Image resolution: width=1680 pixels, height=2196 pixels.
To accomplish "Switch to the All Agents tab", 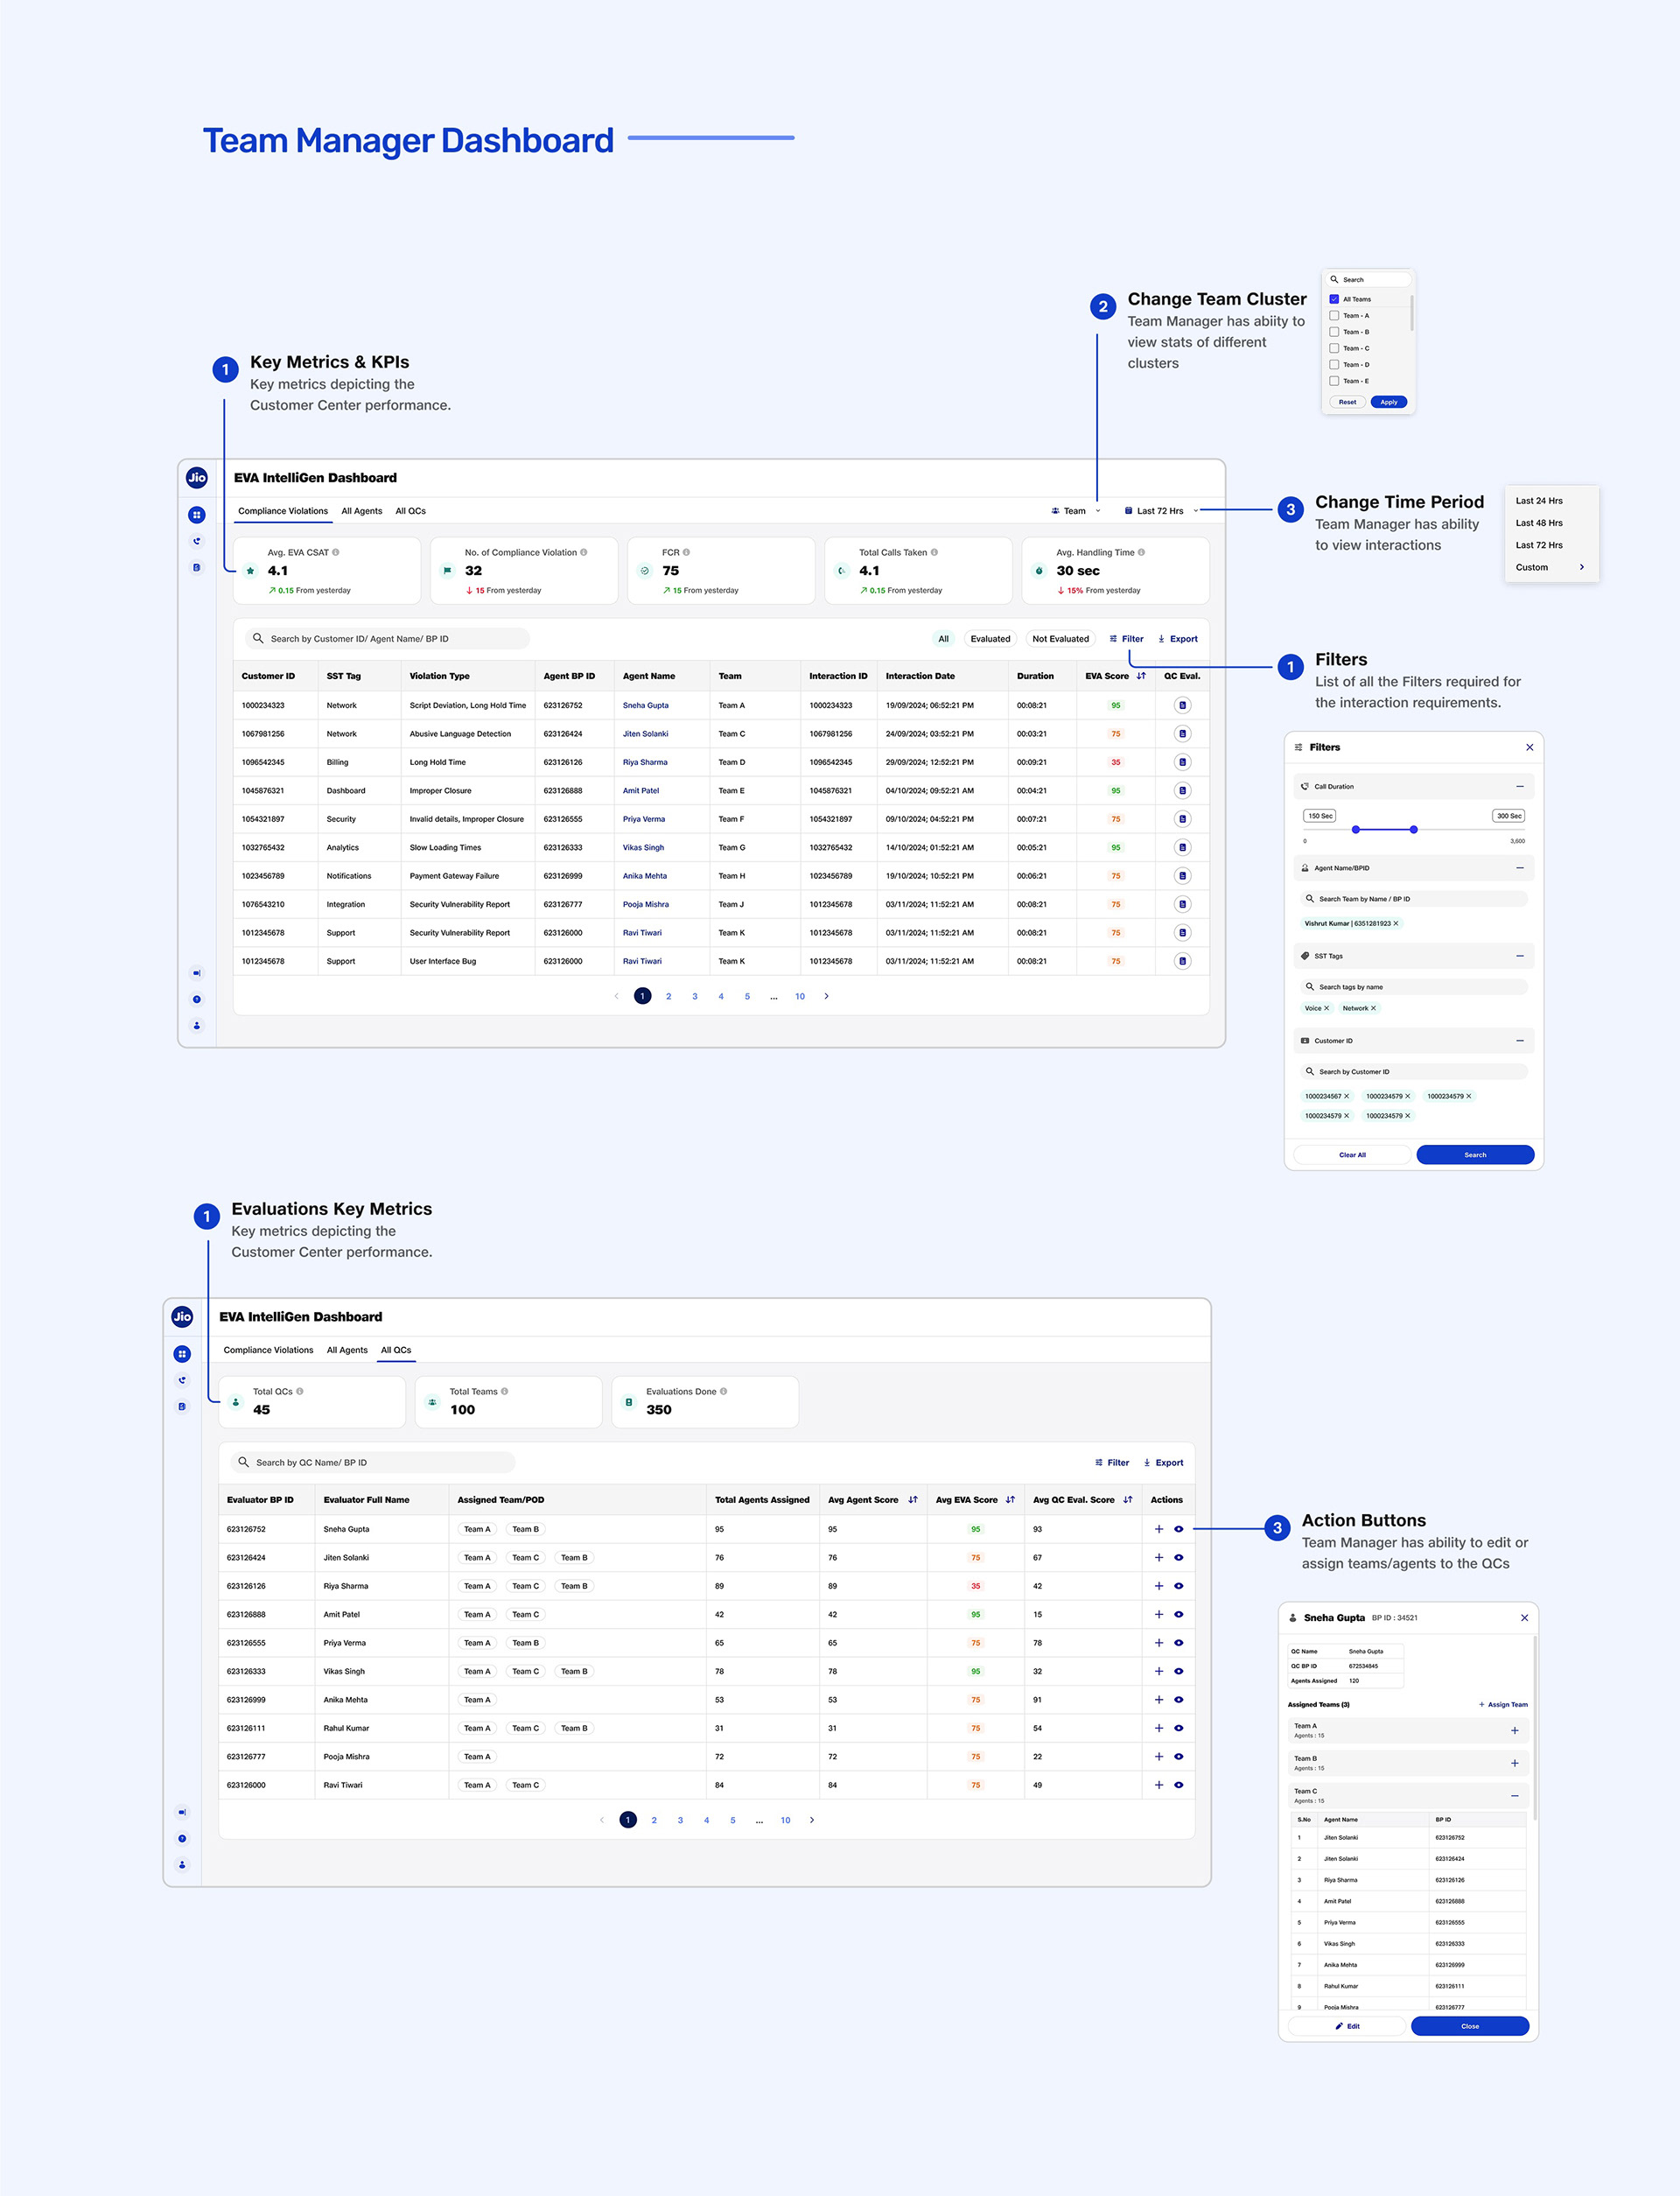I will tap(361, 511).
